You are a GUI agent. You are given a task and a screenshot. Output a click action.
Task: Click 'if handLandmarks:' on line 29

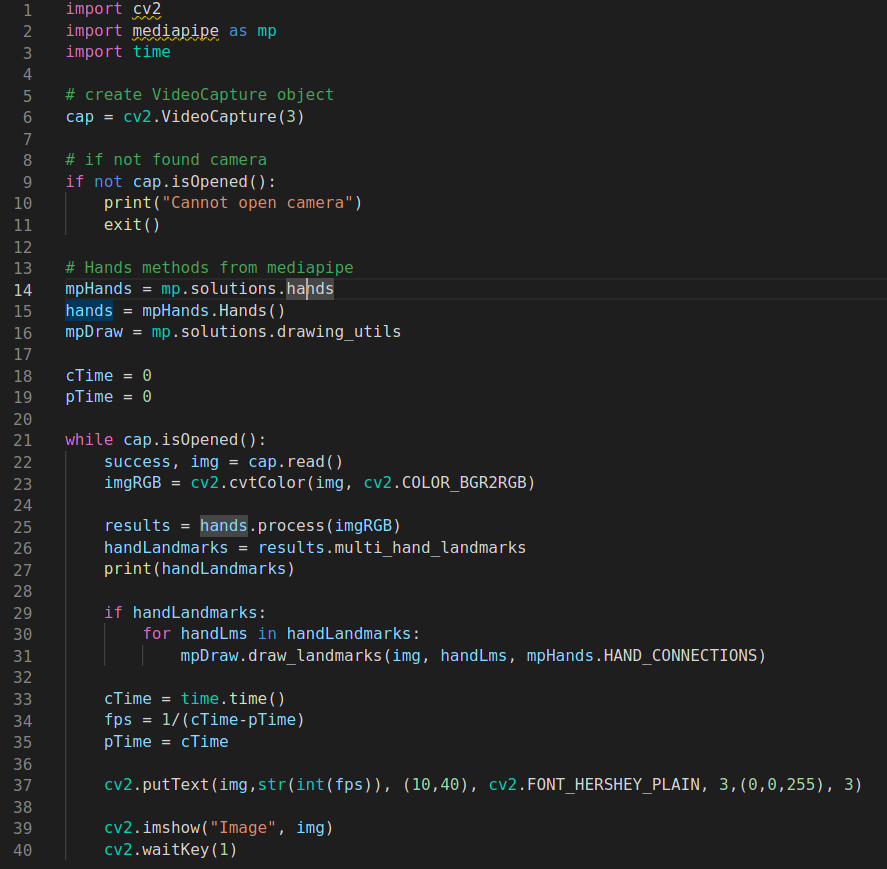click(x=185, y=613)
